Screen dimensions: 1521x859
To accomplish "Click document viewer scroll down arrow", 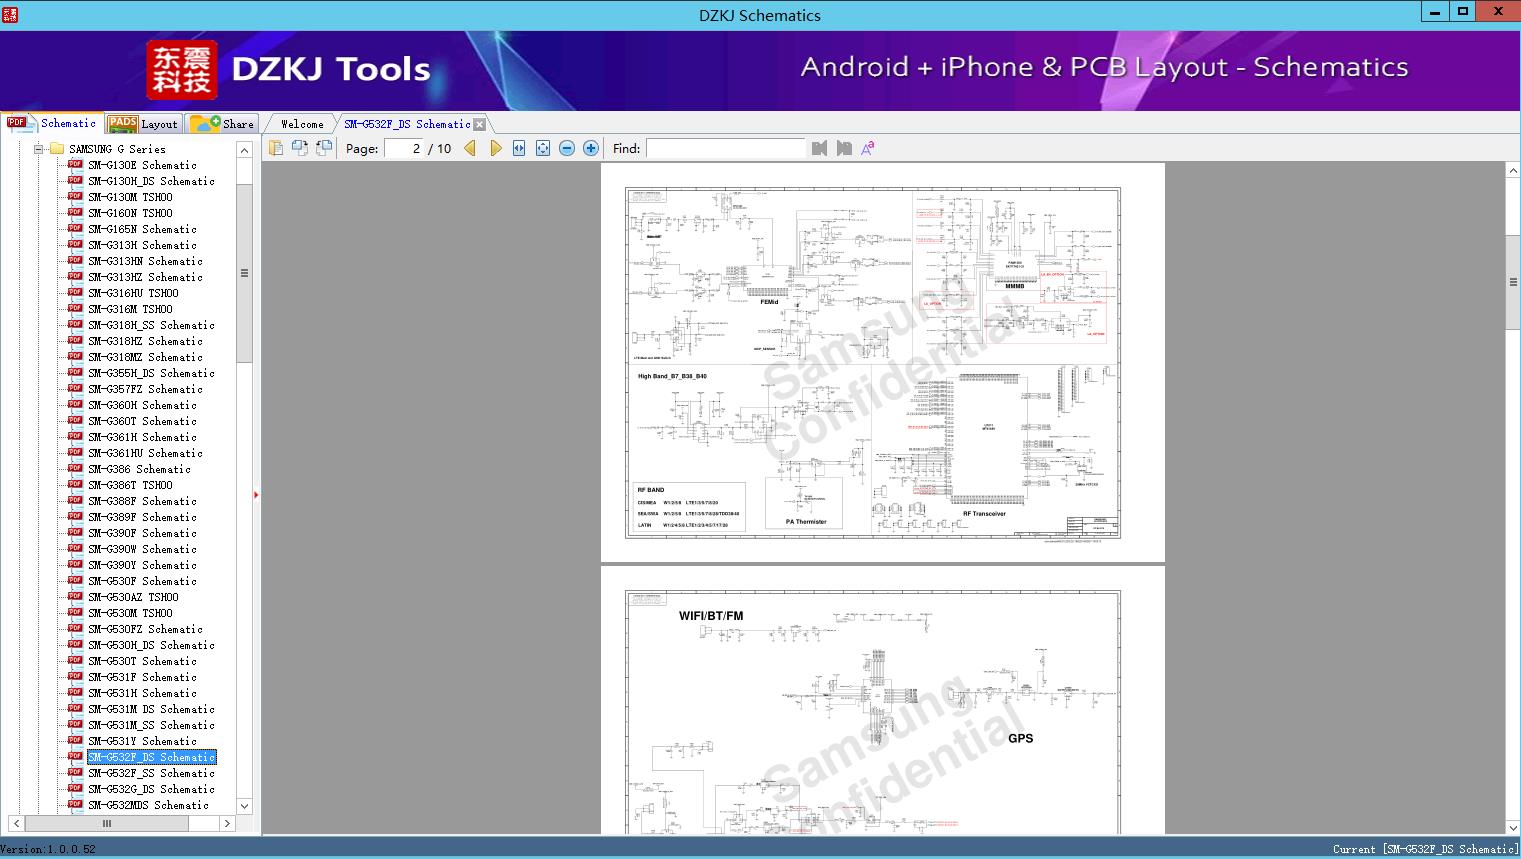I will click(1513, 828).
